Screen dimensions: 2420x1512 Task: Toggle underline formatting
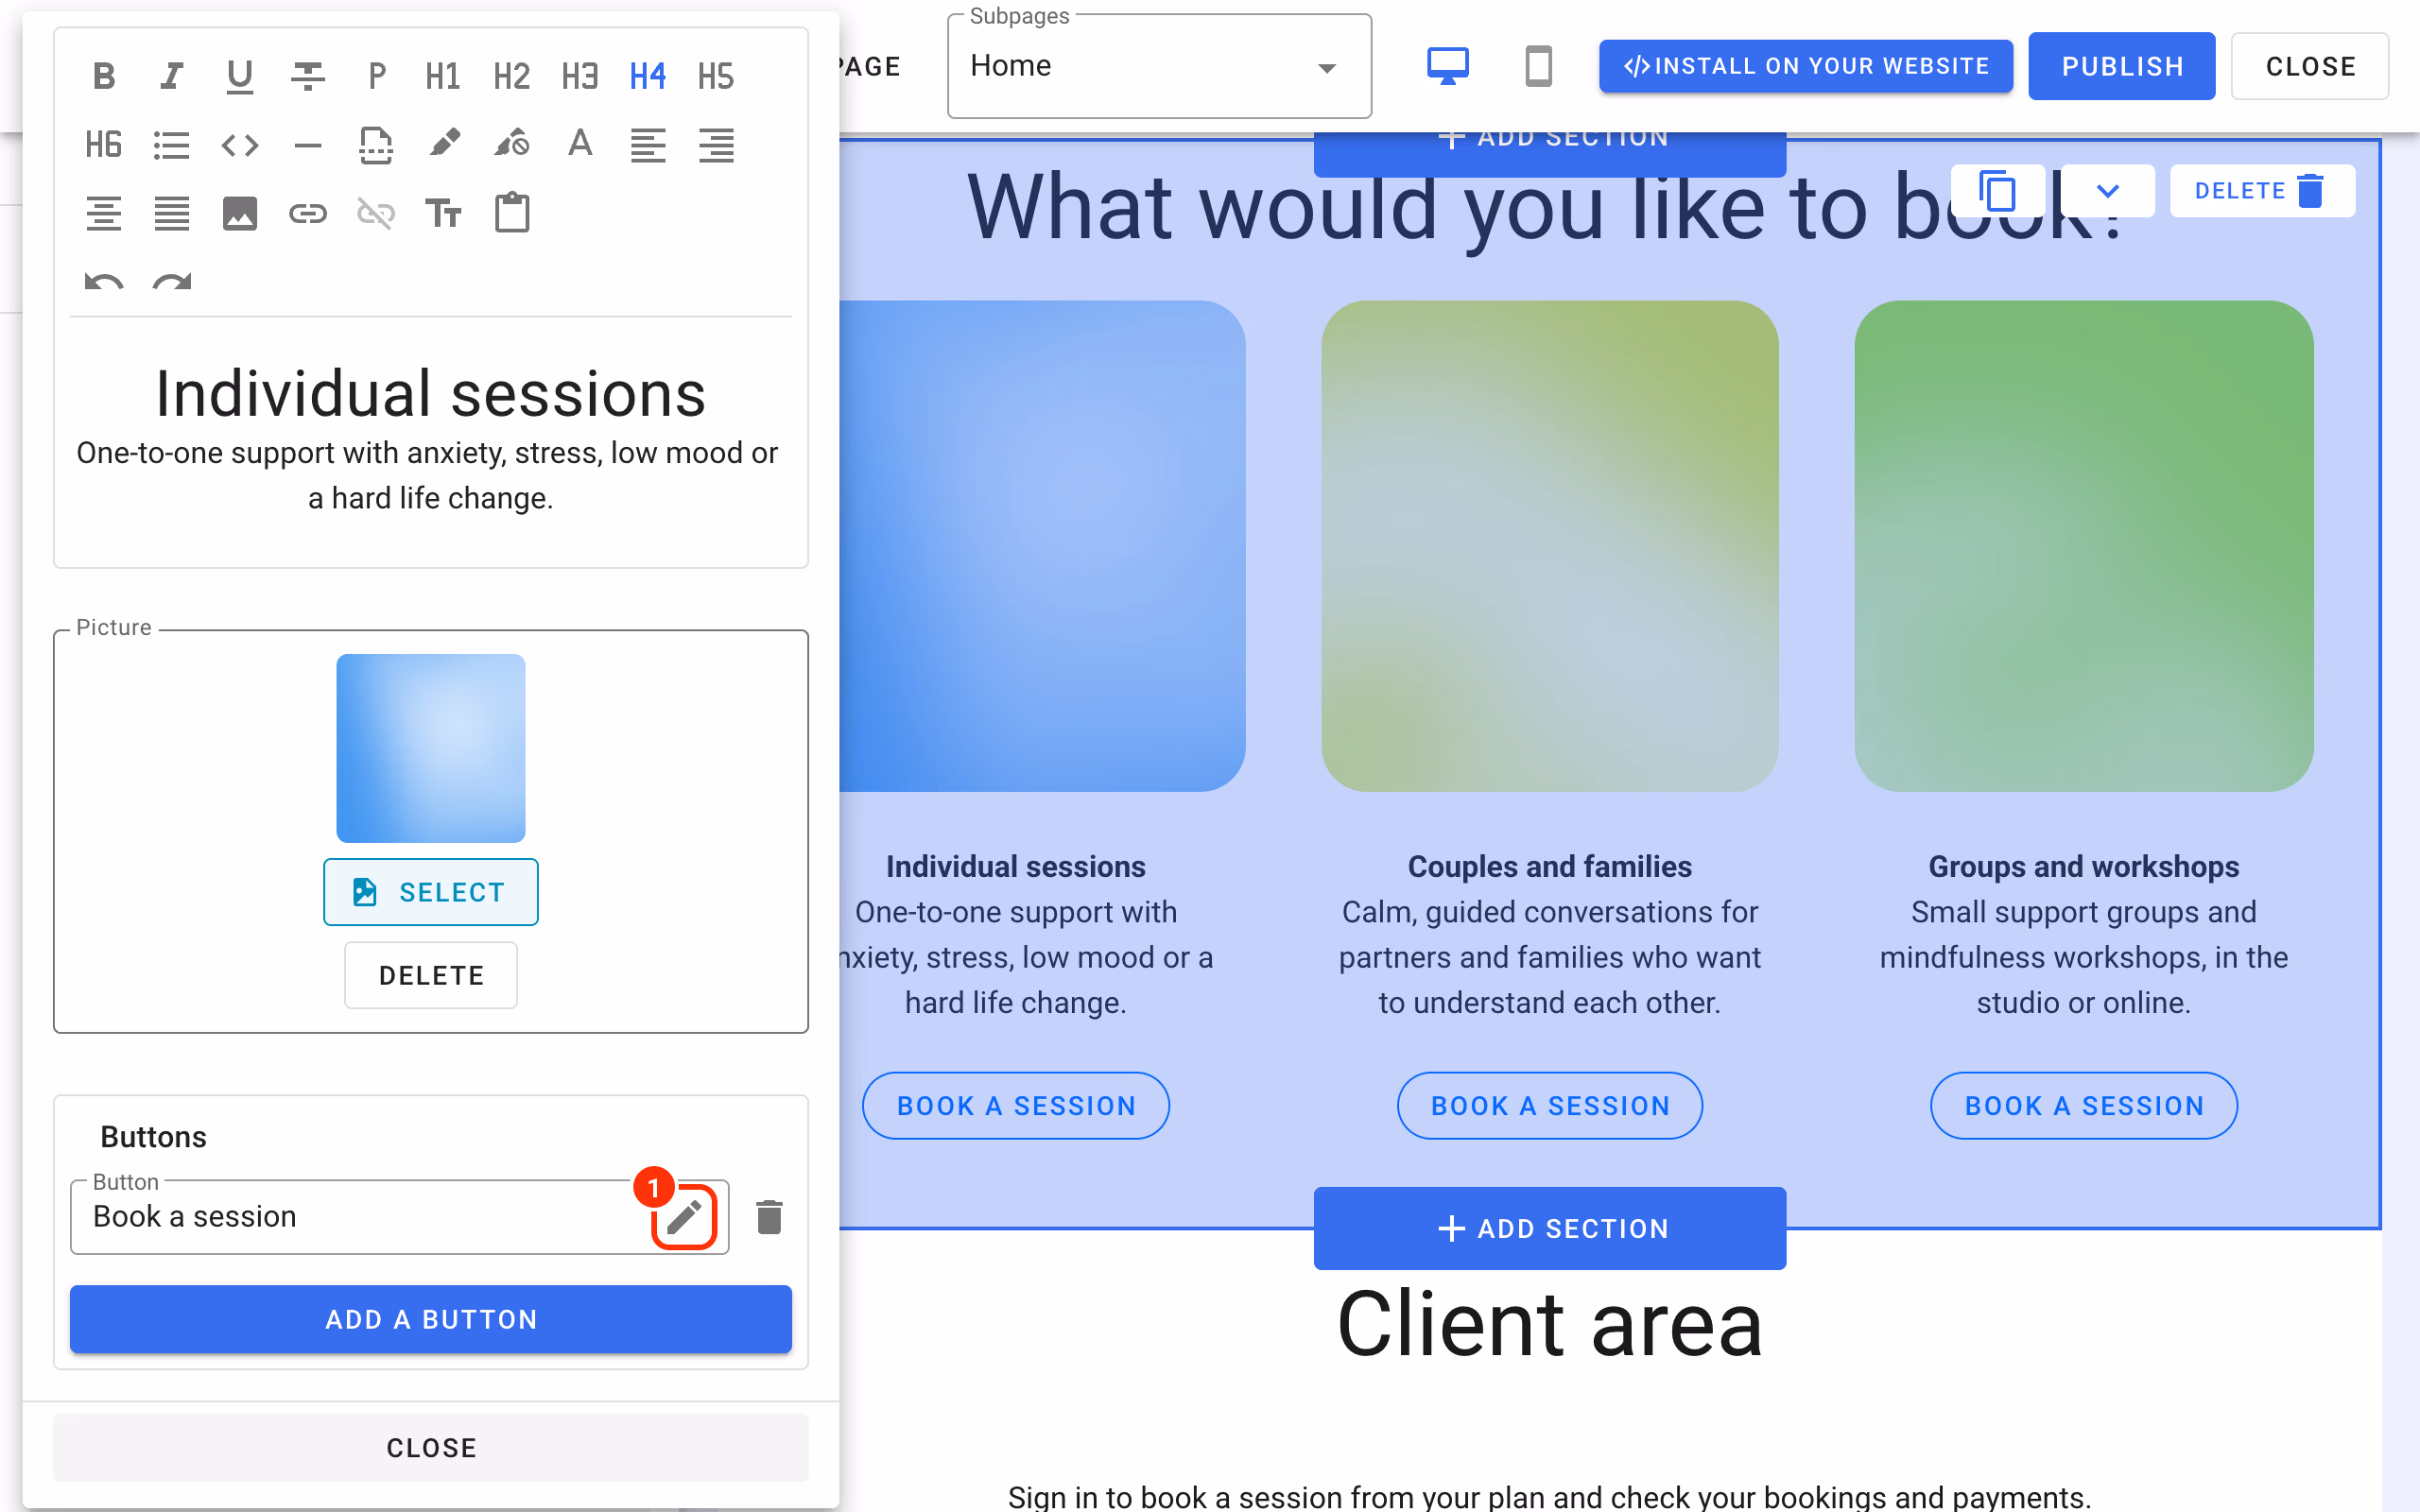click(240, 76)
